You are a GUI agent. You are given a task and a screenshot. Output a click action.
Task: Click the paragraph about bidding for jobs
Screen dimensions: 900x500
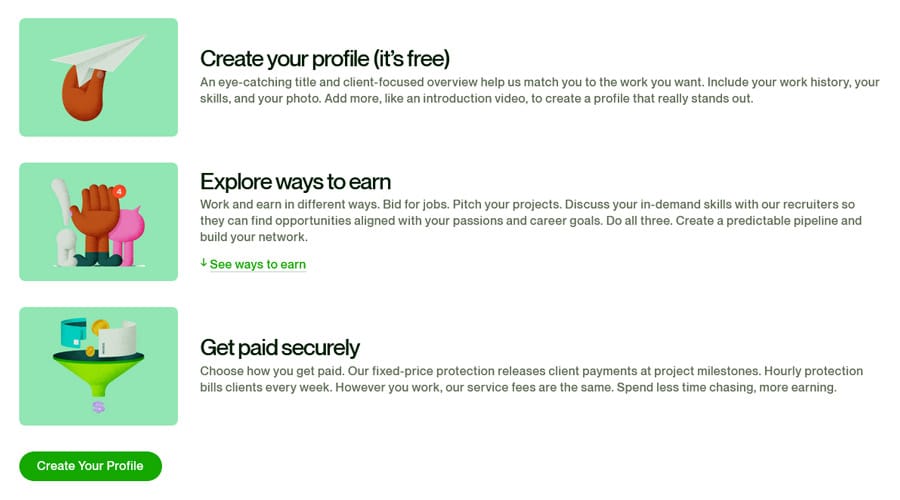(x=530, y=220)
